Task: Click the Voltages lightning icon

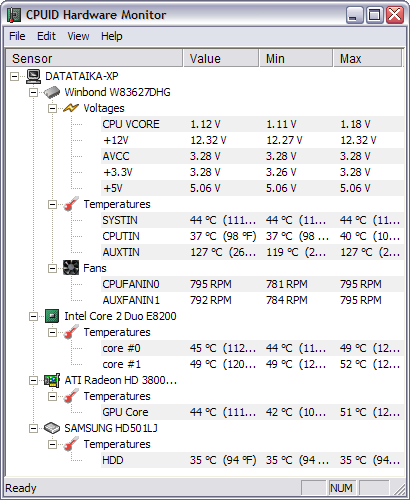Action: [x=71, y=108]
